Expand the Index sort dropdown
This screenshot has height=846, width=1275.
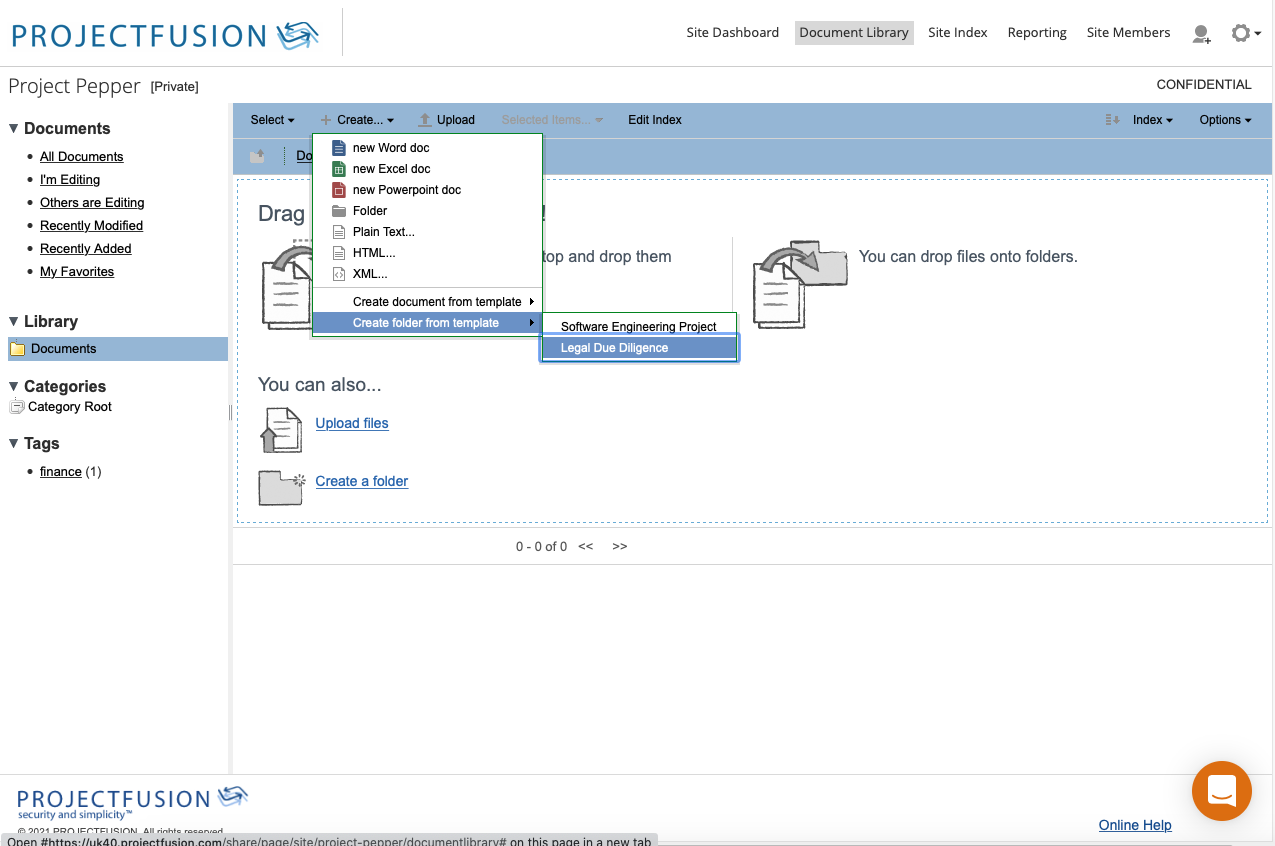pos(1152,120)
